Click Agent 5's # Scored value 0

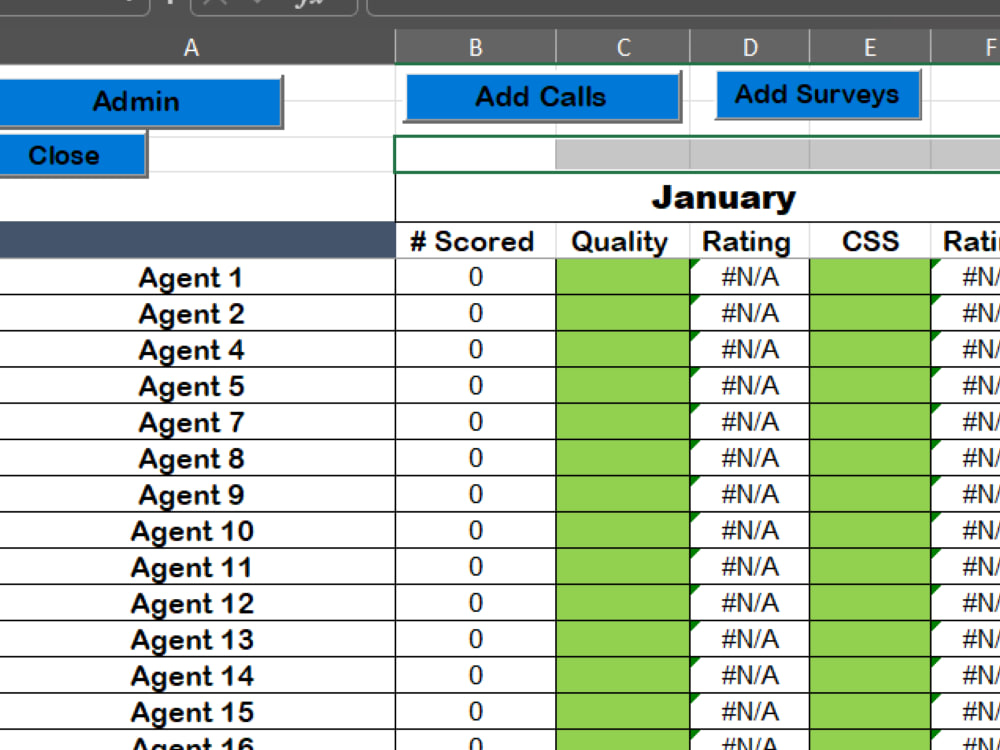pyautogui.click(x=476, y=385)
